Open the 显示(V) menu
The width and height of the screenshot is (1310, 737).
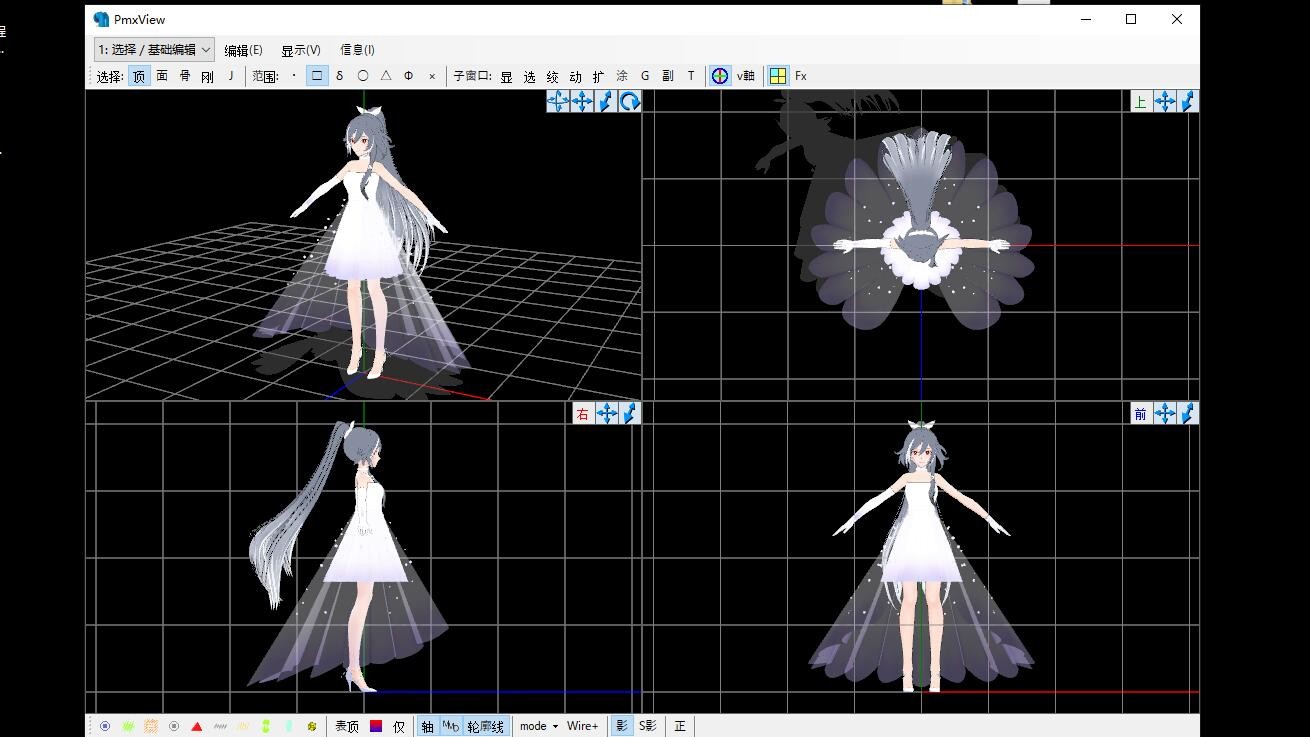[300, 50]
